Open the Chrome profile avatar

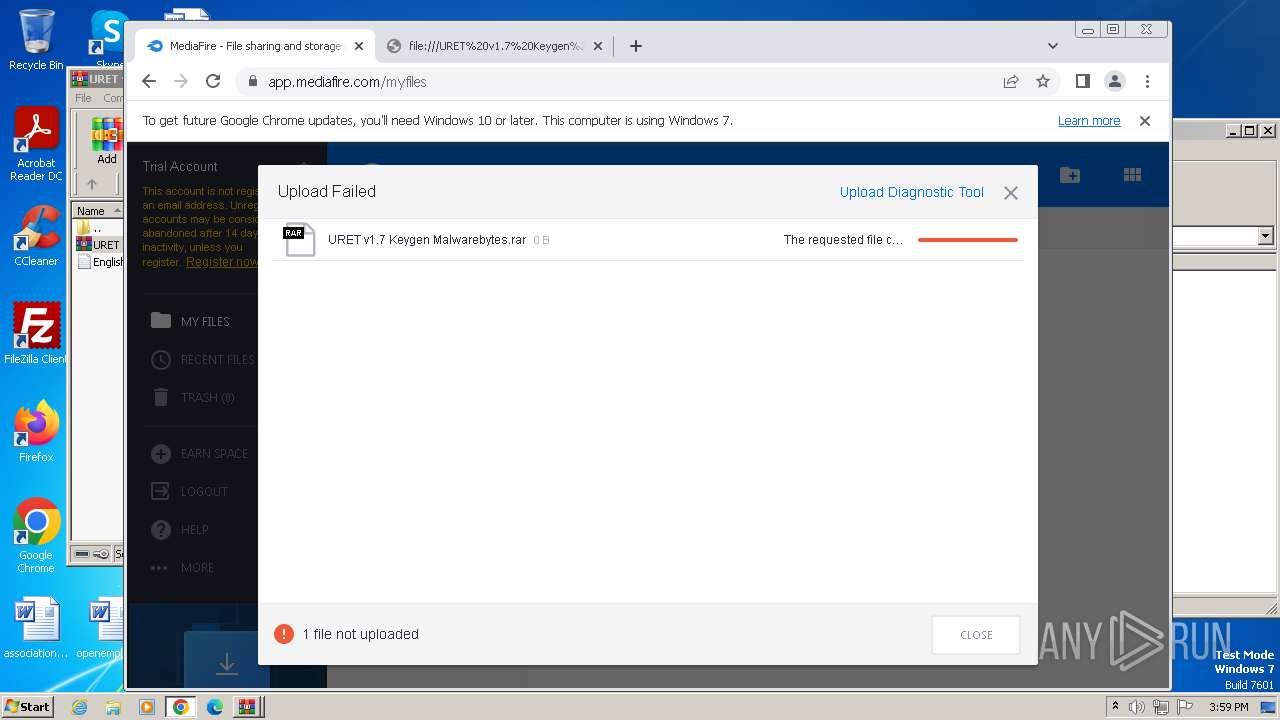click(1115, 81)
